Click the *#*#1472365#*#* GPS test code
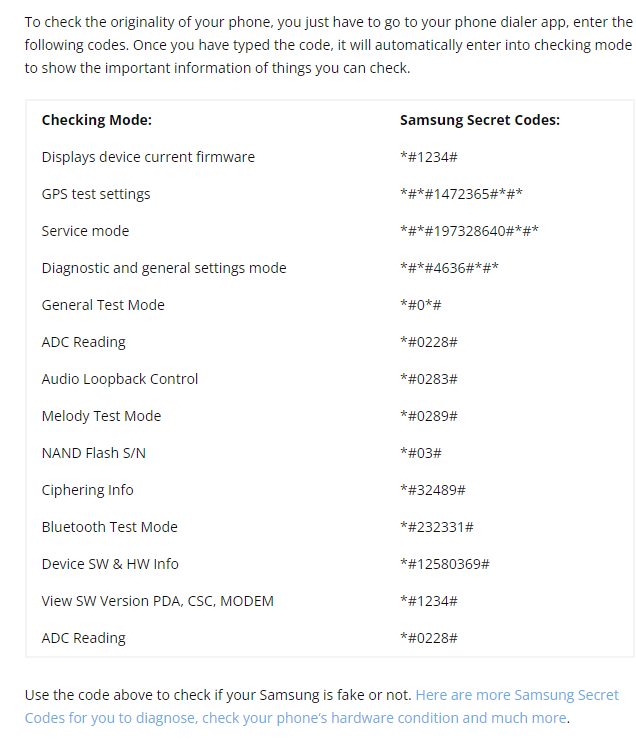 461,194
